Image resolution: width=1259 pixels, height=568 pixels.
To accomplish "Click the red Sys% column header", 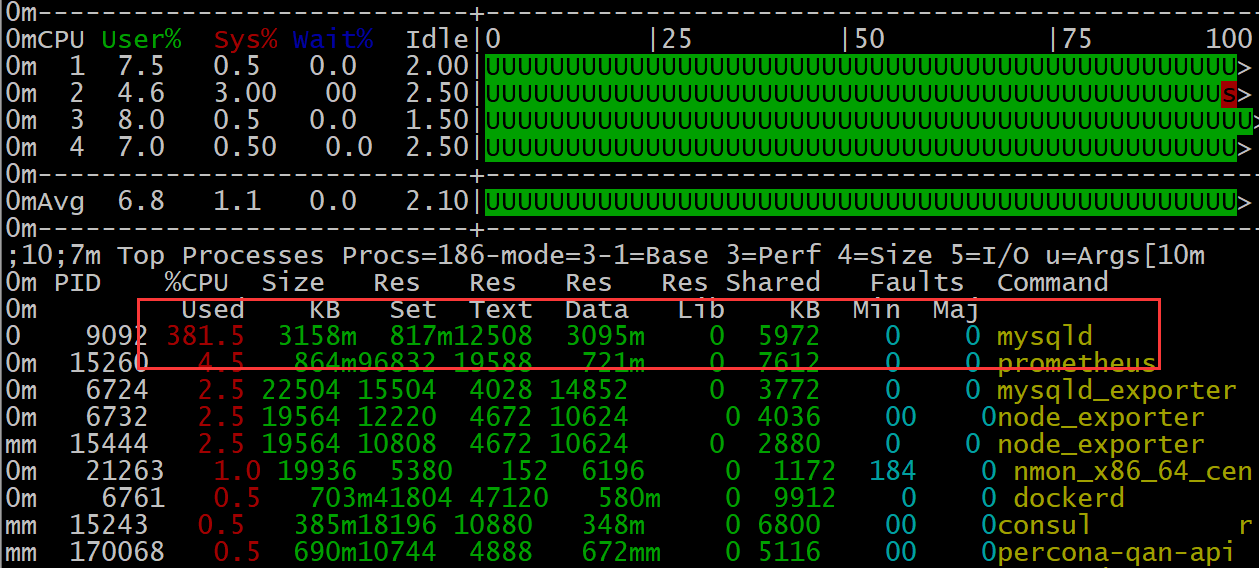I will click(246, 40).
